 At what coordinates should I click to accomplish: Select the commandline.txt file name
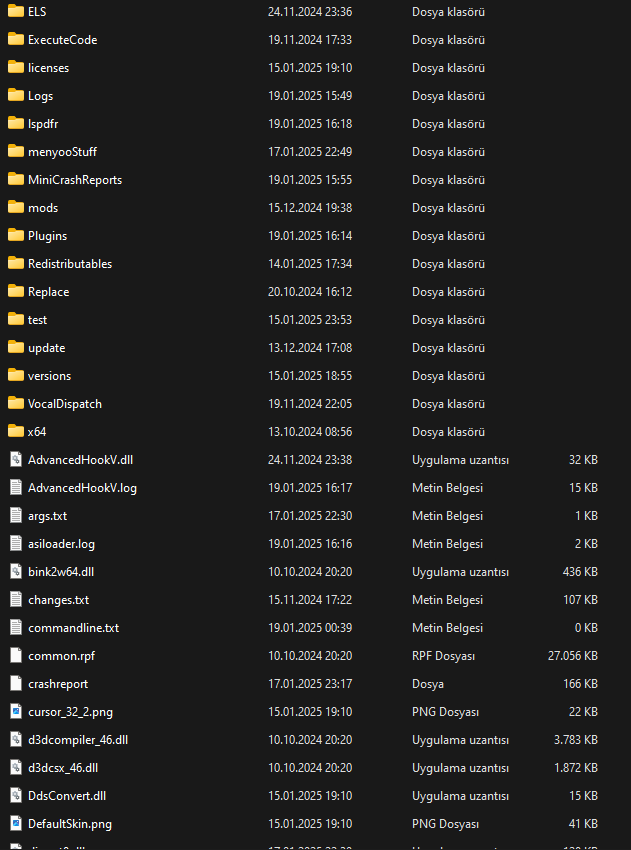73,628
